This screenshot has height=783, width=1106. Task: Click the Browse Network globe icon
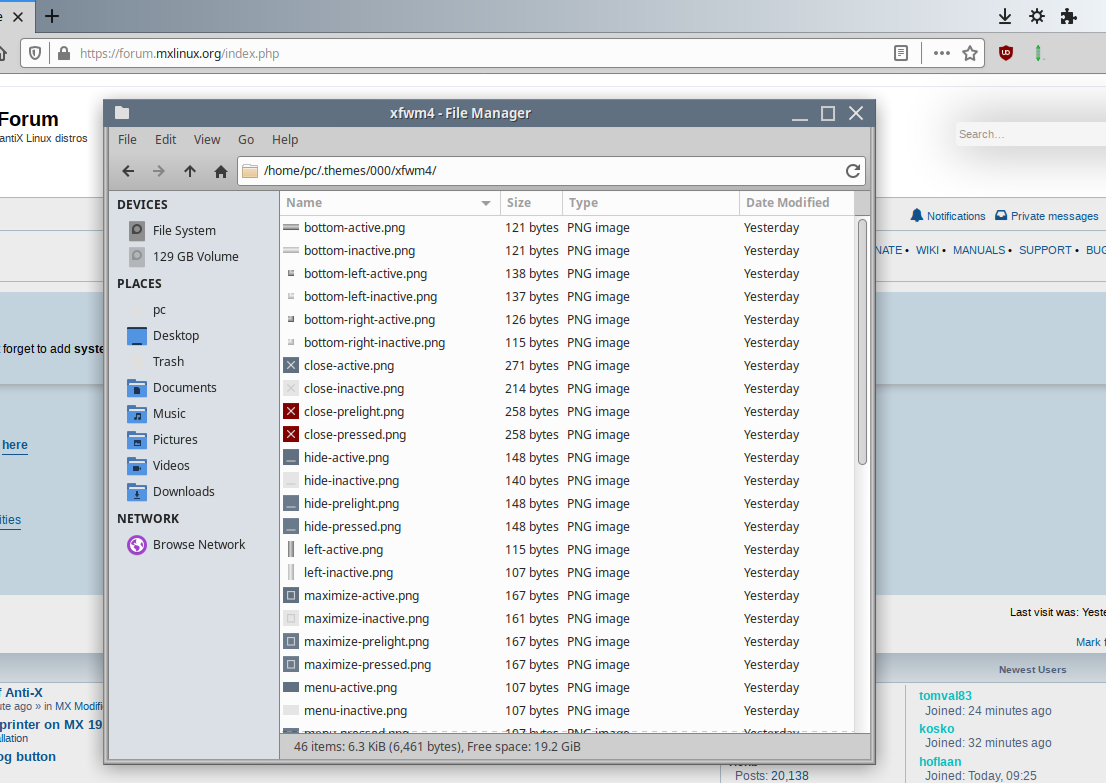pyautogui.click(x=137, y=545)
